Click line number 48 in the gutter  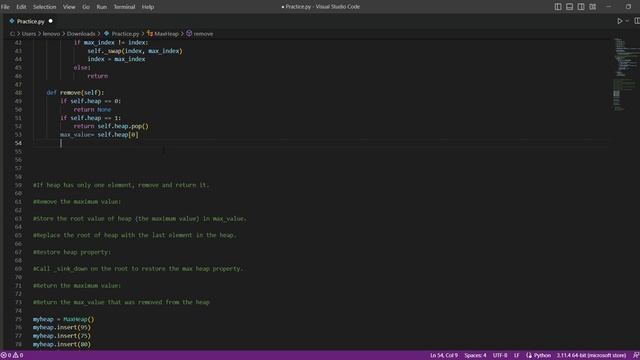click(18, 93)
